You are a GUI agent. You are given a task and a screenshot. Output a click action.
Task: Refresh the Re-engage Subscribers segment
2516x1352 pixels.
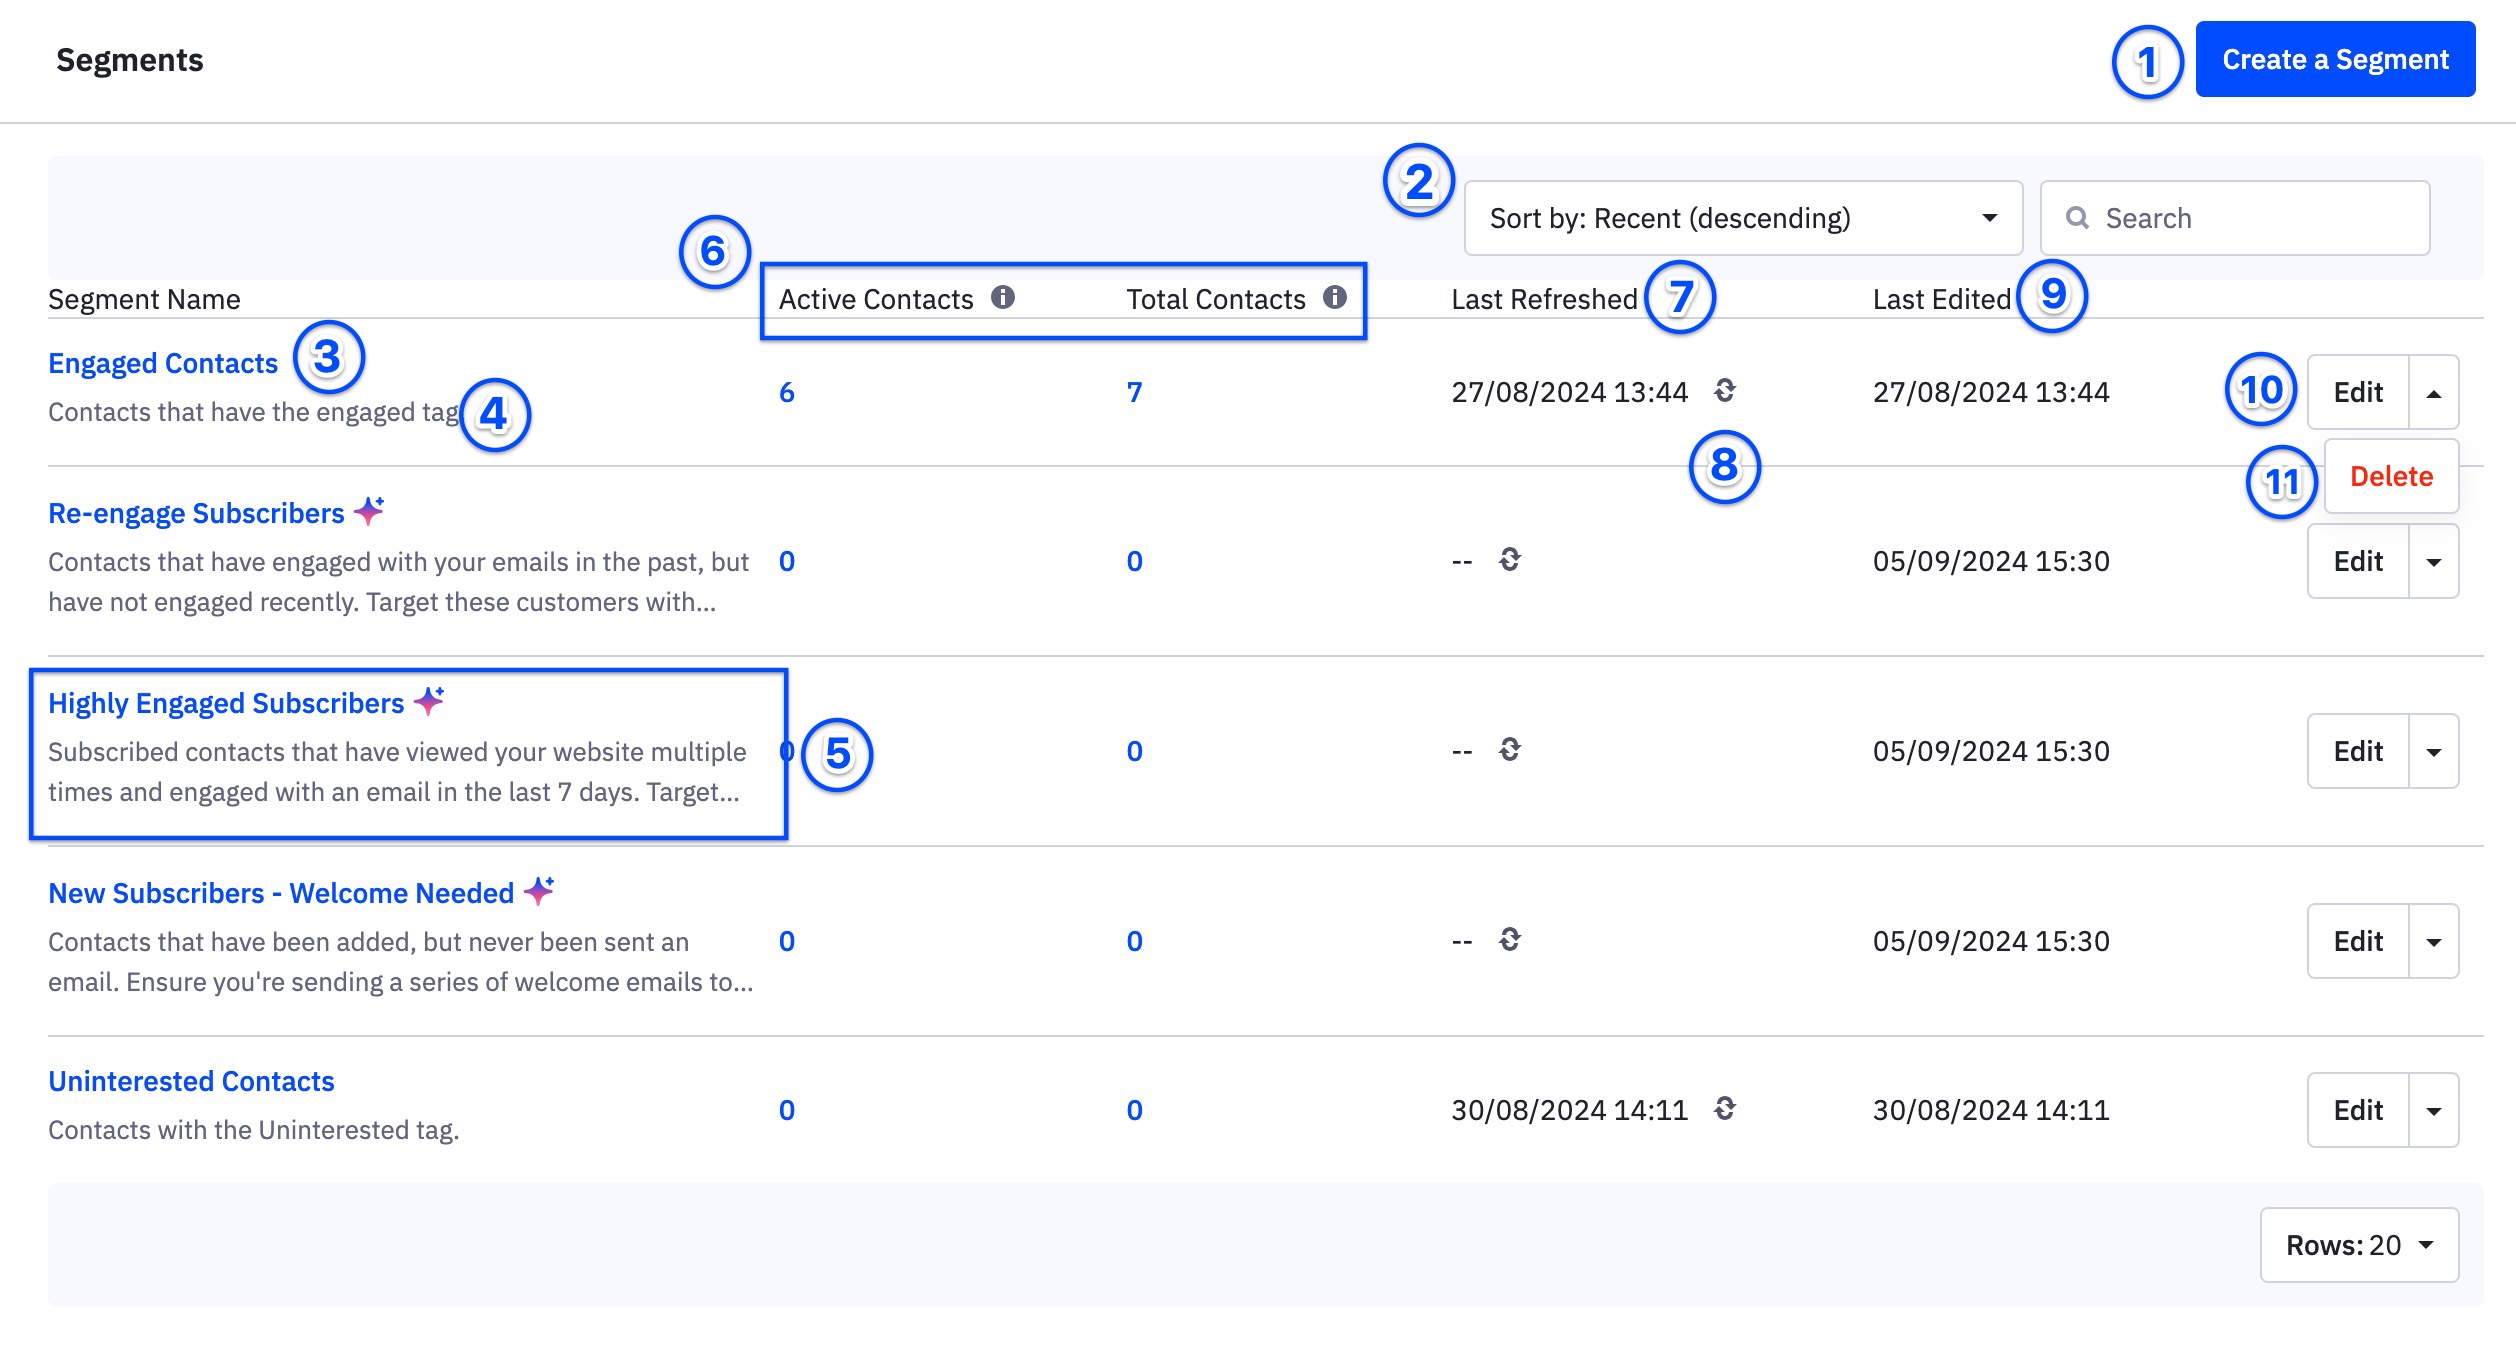tap(1509, 559)
